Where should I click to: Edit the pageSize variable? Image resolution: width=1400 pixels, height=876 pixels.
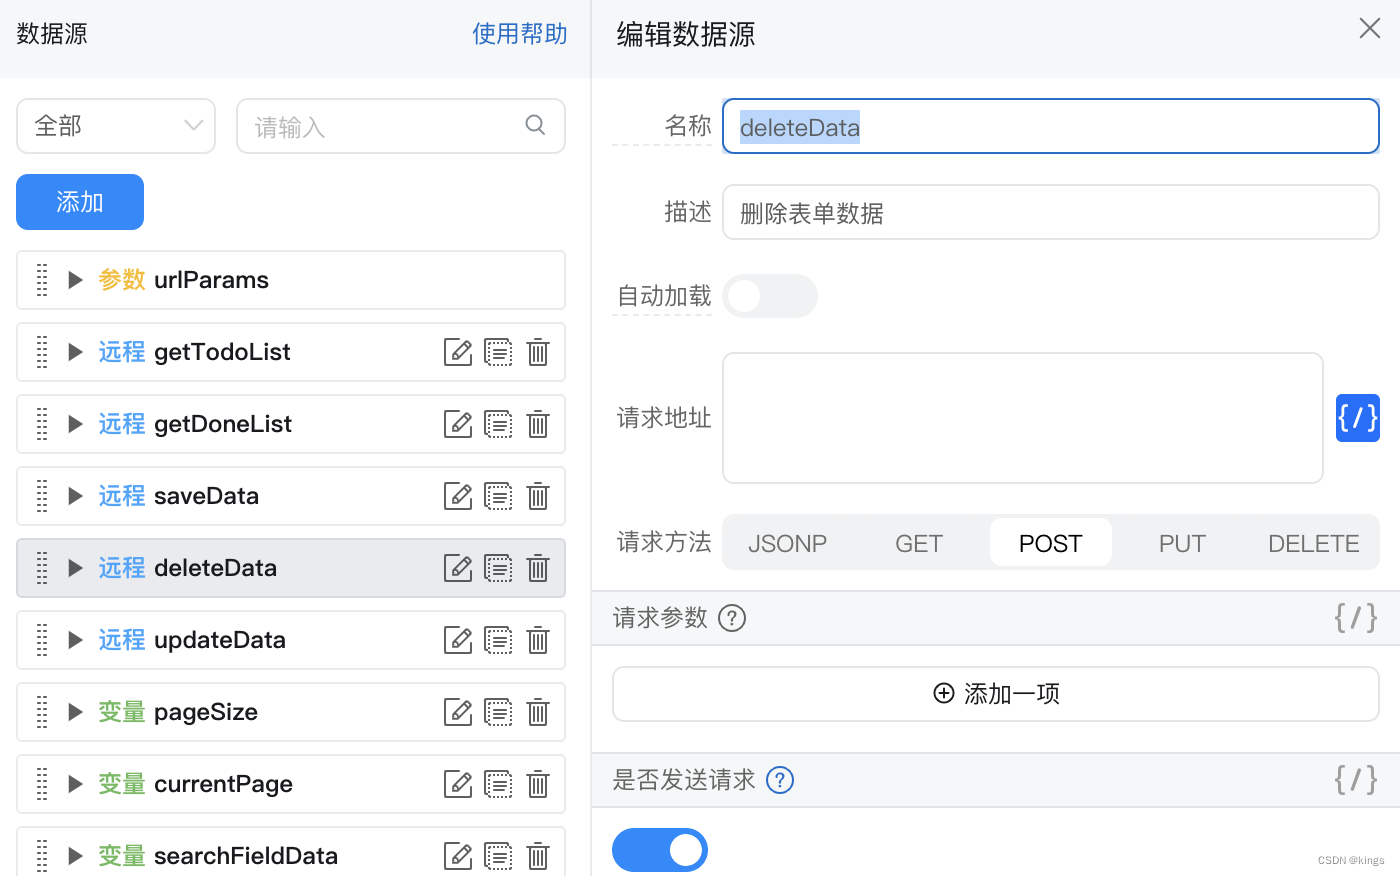pos(458,712)
